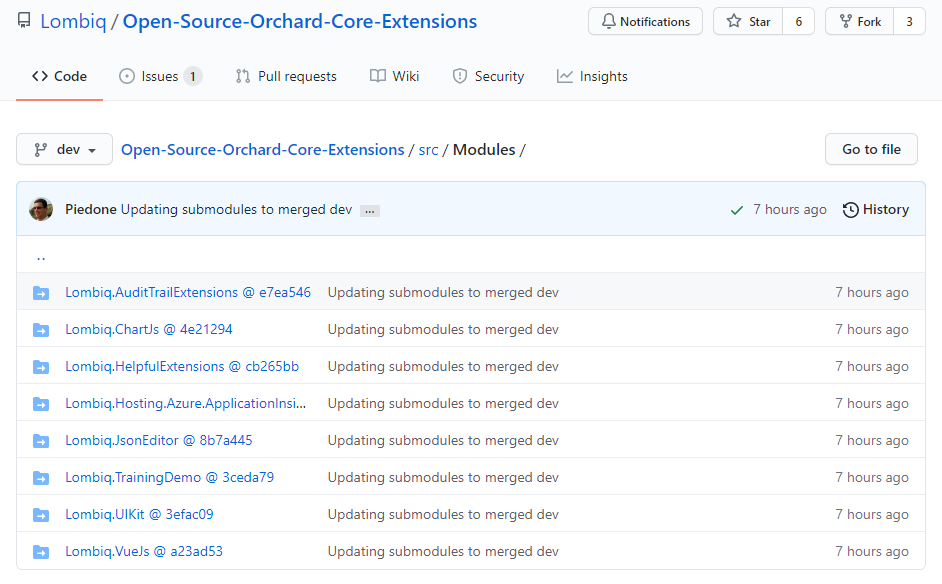Navigate to src folder in breadcrumb
The height and width of the screenshot is (584, 942).
(x=428, y=150)
